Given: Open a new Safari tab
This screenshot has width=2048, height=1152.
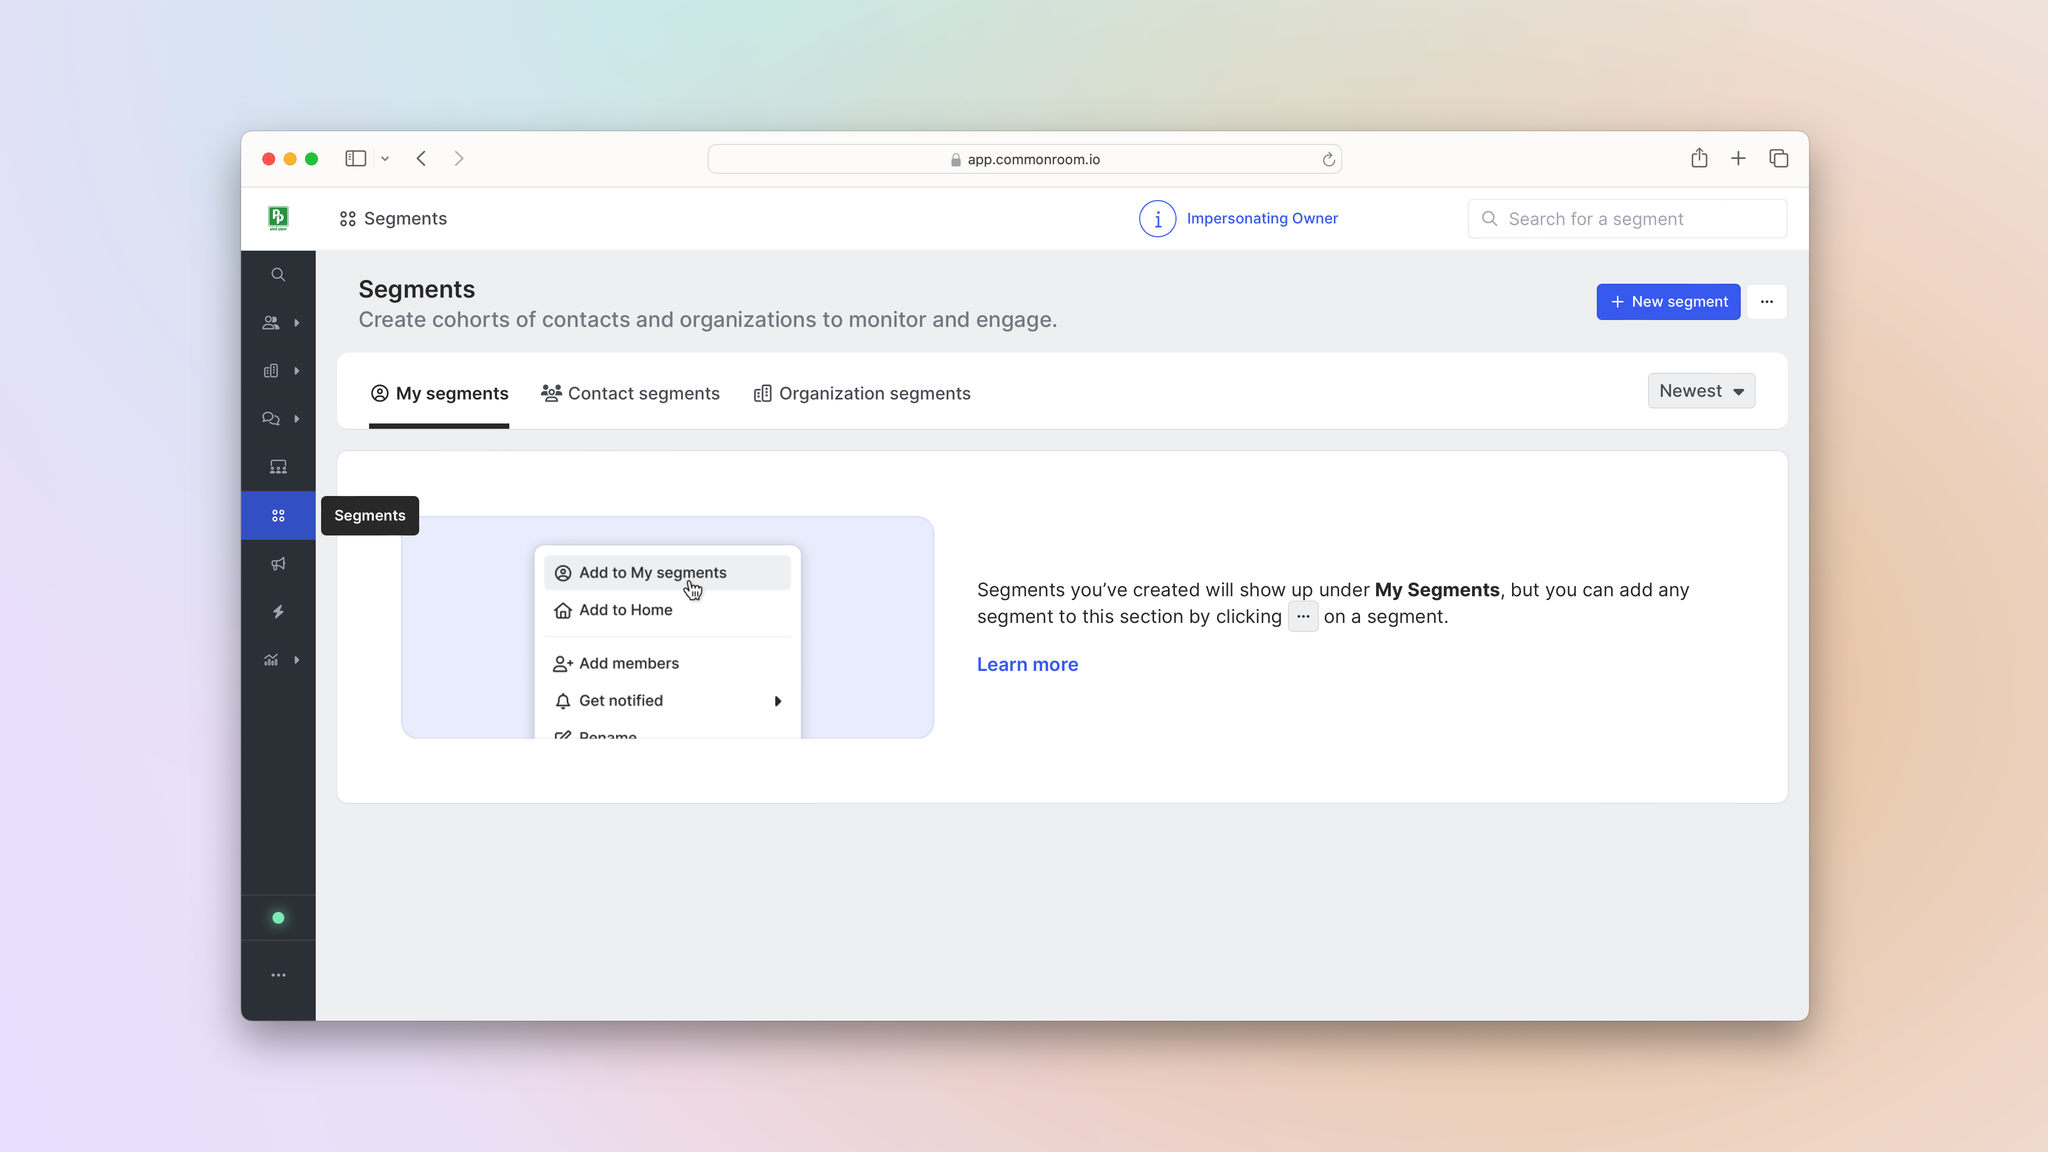Looking at the screenshot, I should click(1739, 158).
